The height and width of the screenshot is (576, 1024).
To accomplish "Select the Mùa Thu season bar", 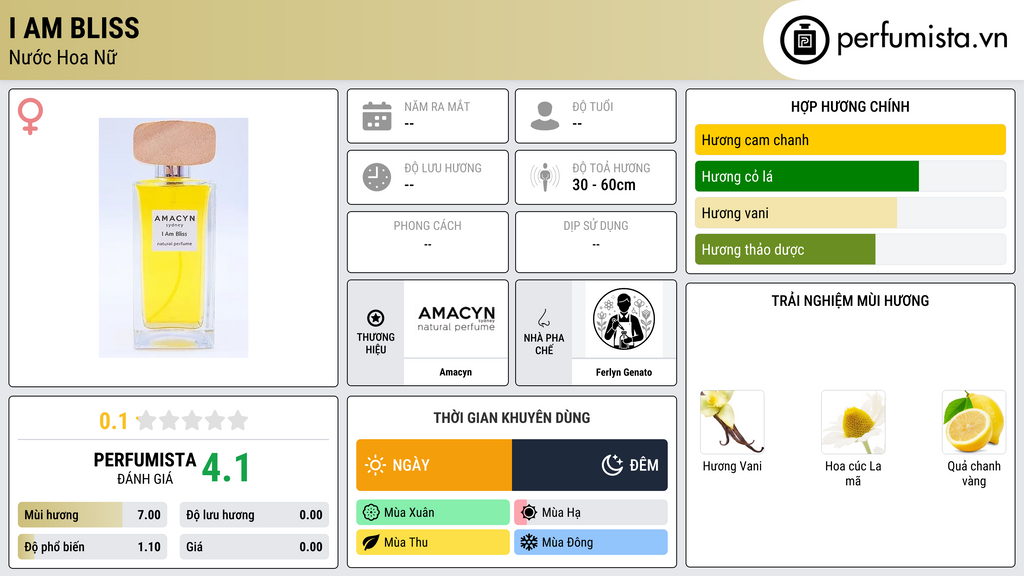I will pos(433,542).
